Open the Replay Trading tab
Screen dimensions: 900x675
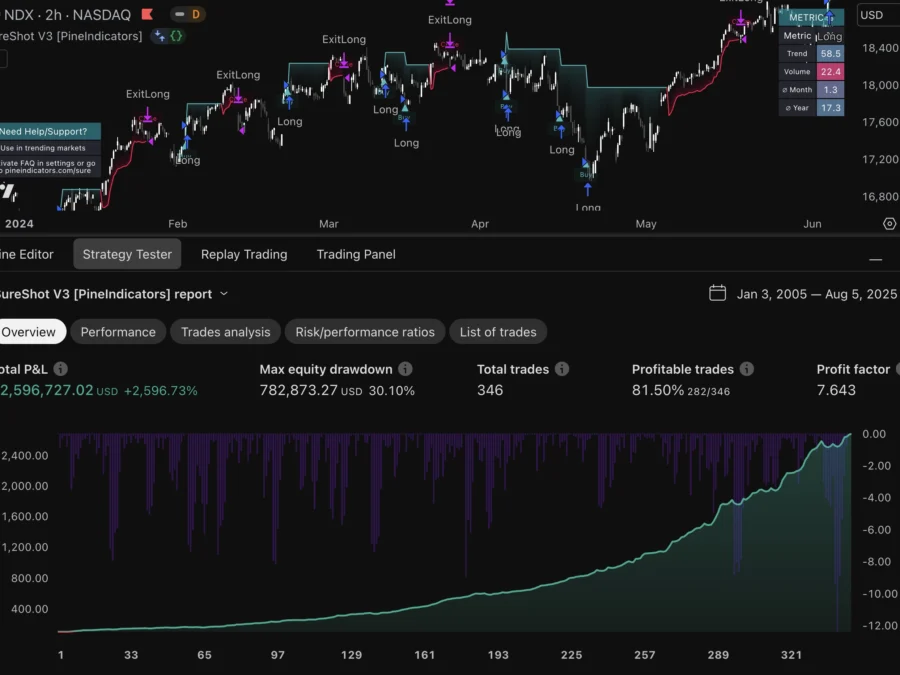[244, 254]
